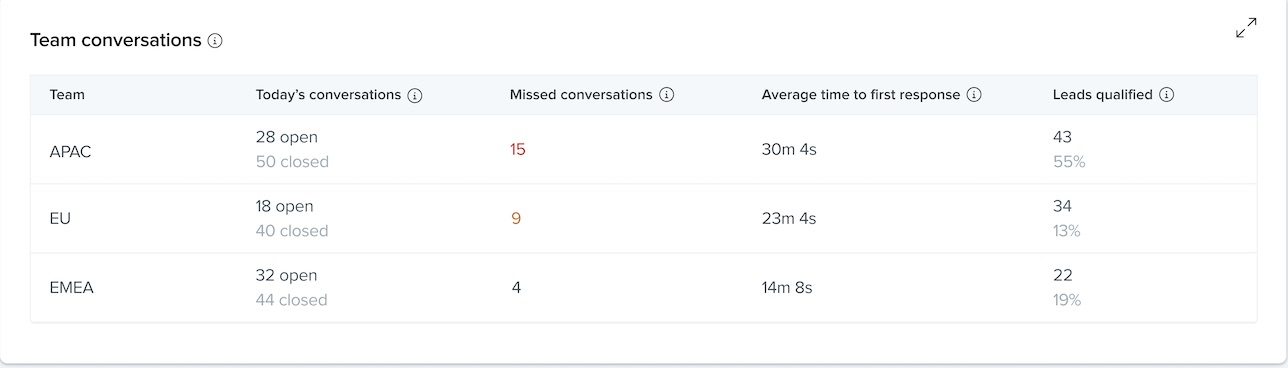Select the EMEA team name
The height and width of the screenshot is (368, 1288).
click(x=71, y=288)
